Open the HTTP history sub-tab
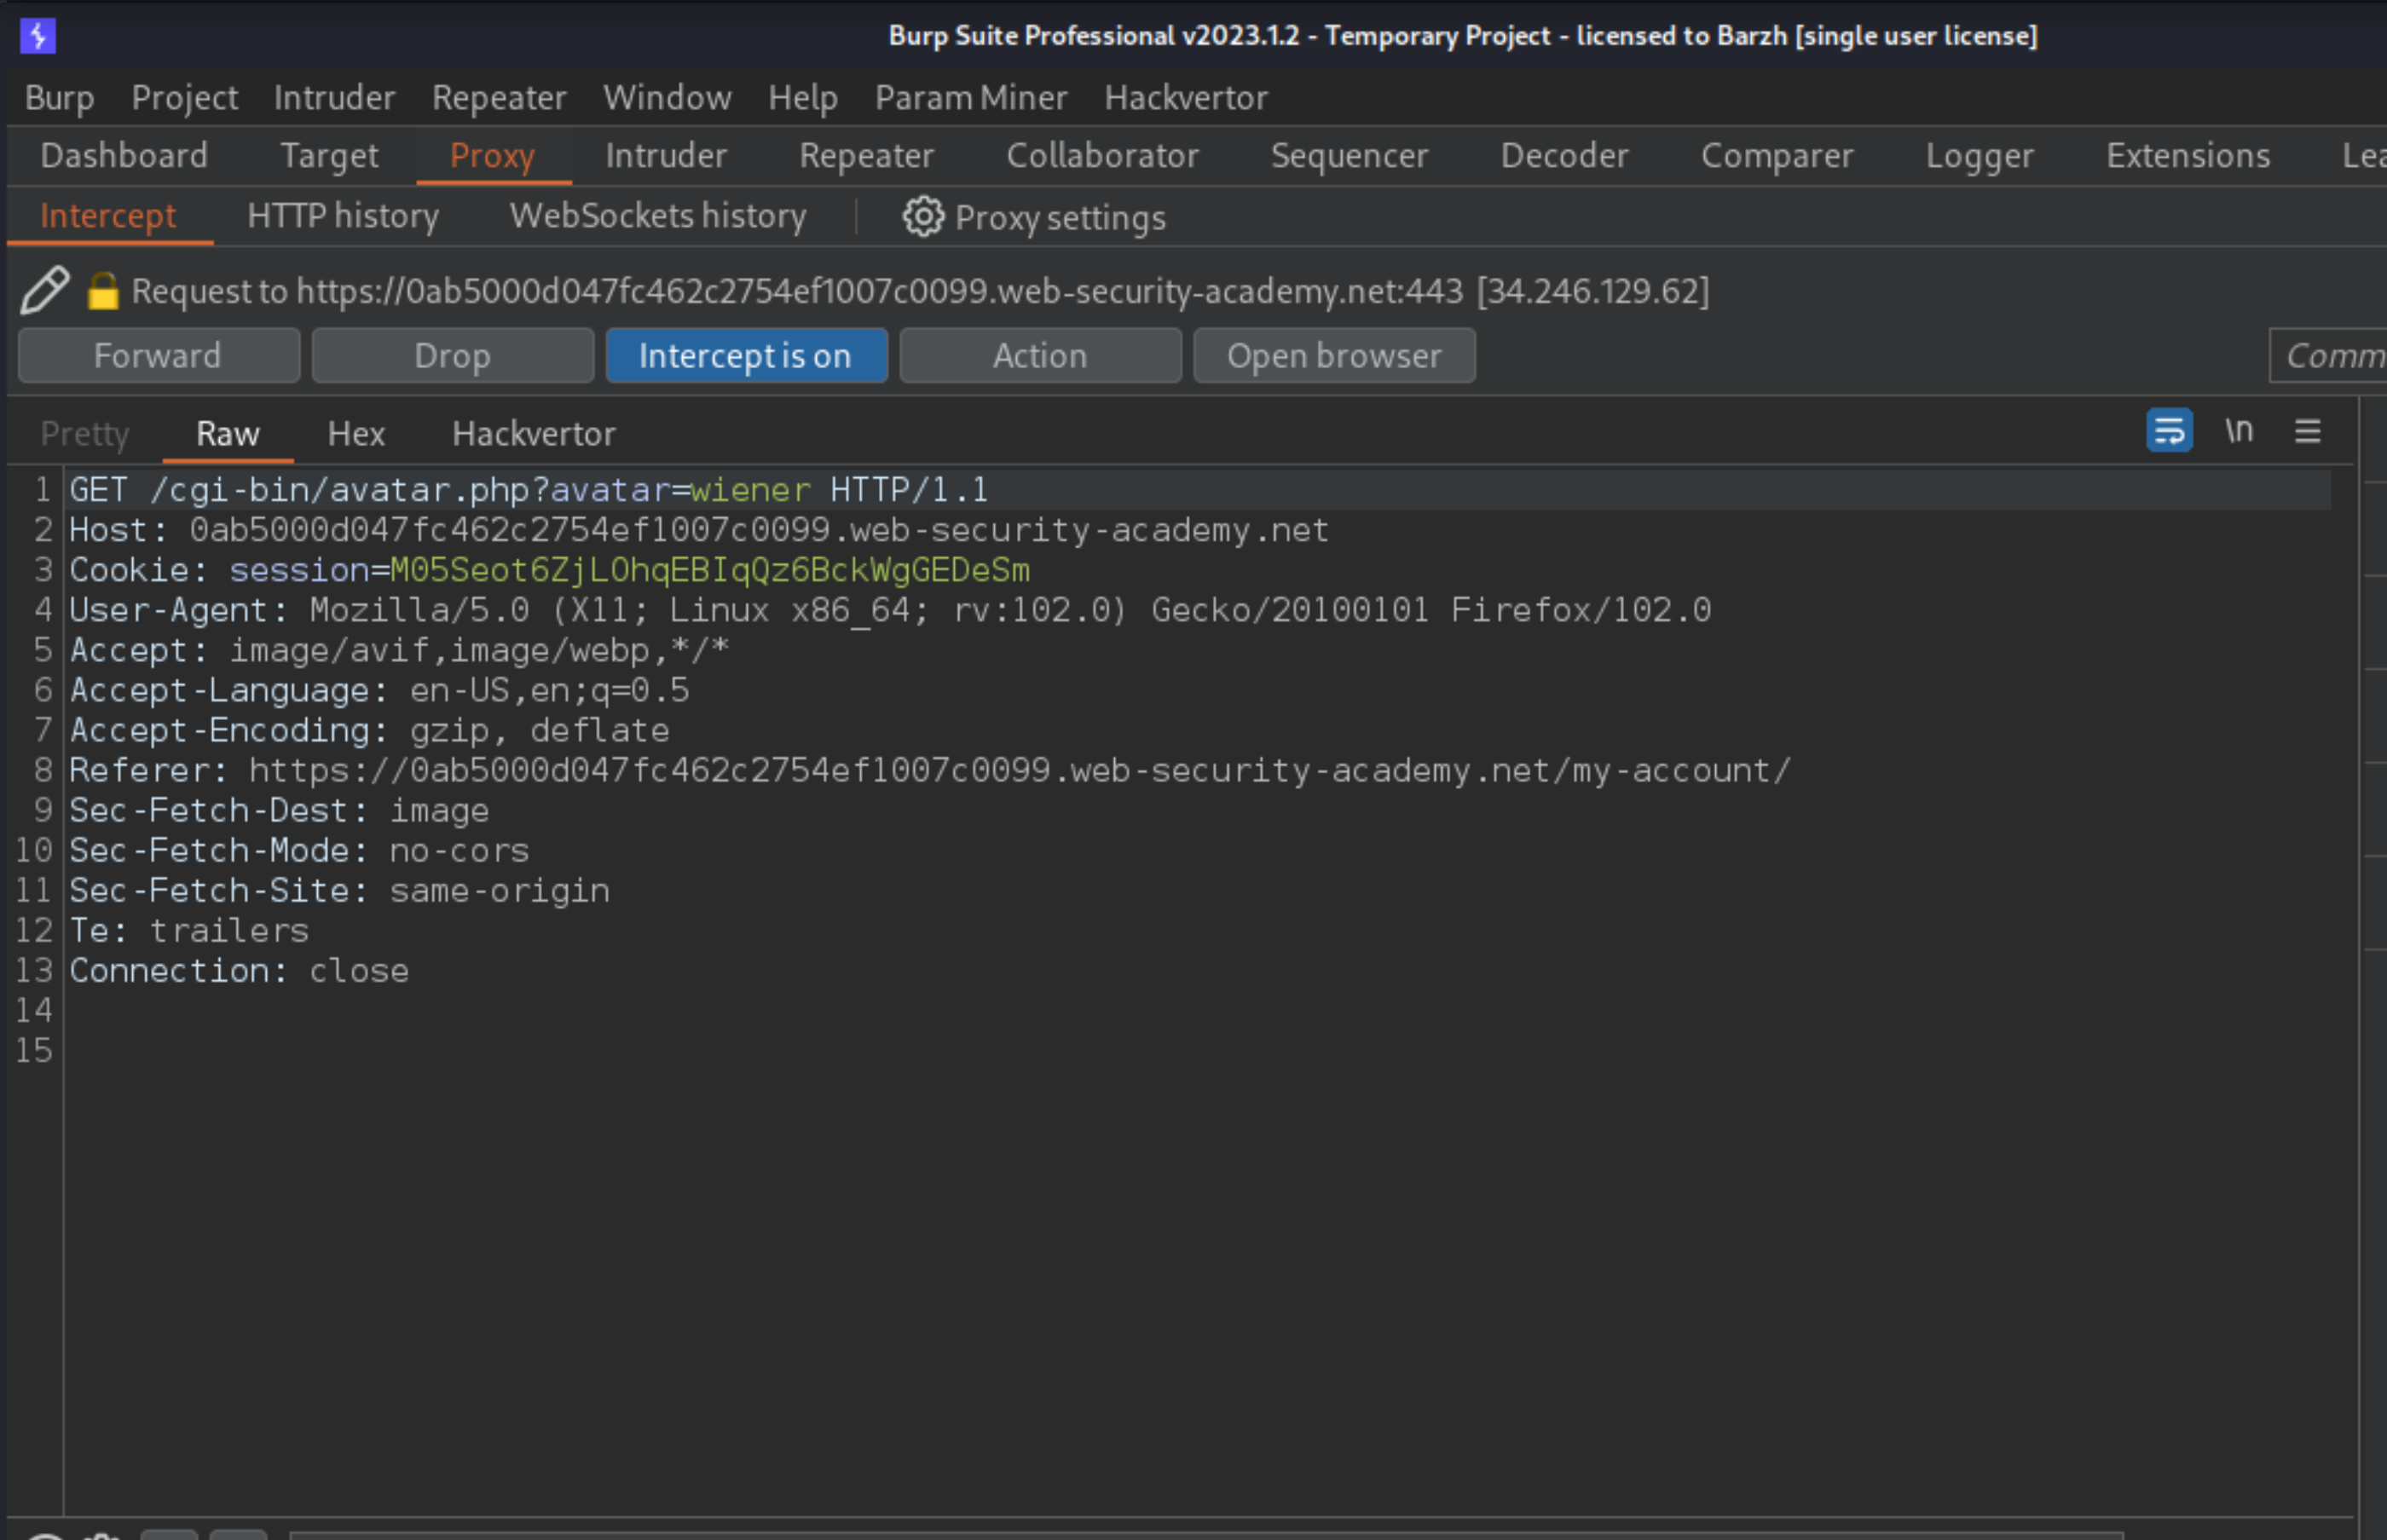The width and height of the screenshot is (2387, 1540). [343, 216]
